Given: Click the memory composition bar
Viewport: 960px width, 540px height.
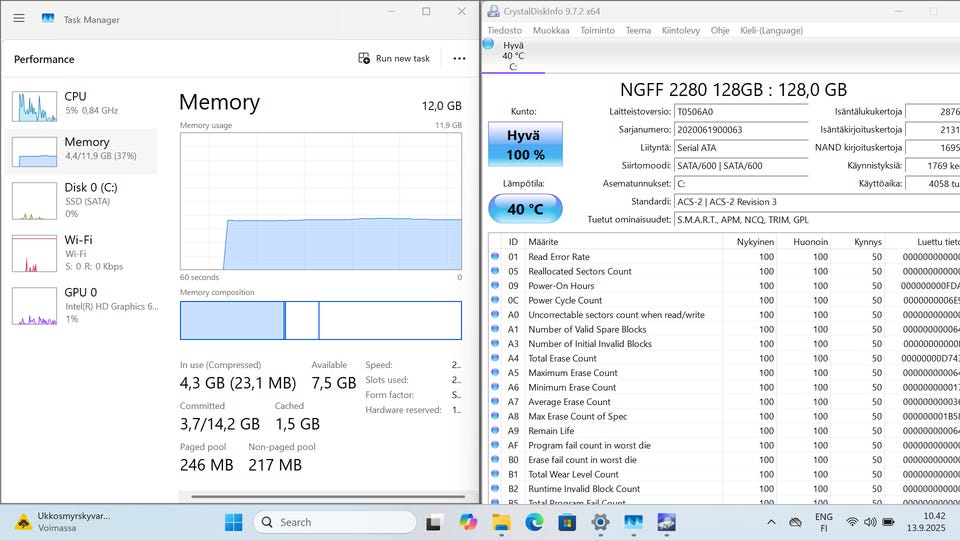Looking at the screenshot, I should click(x=321, y=320).
